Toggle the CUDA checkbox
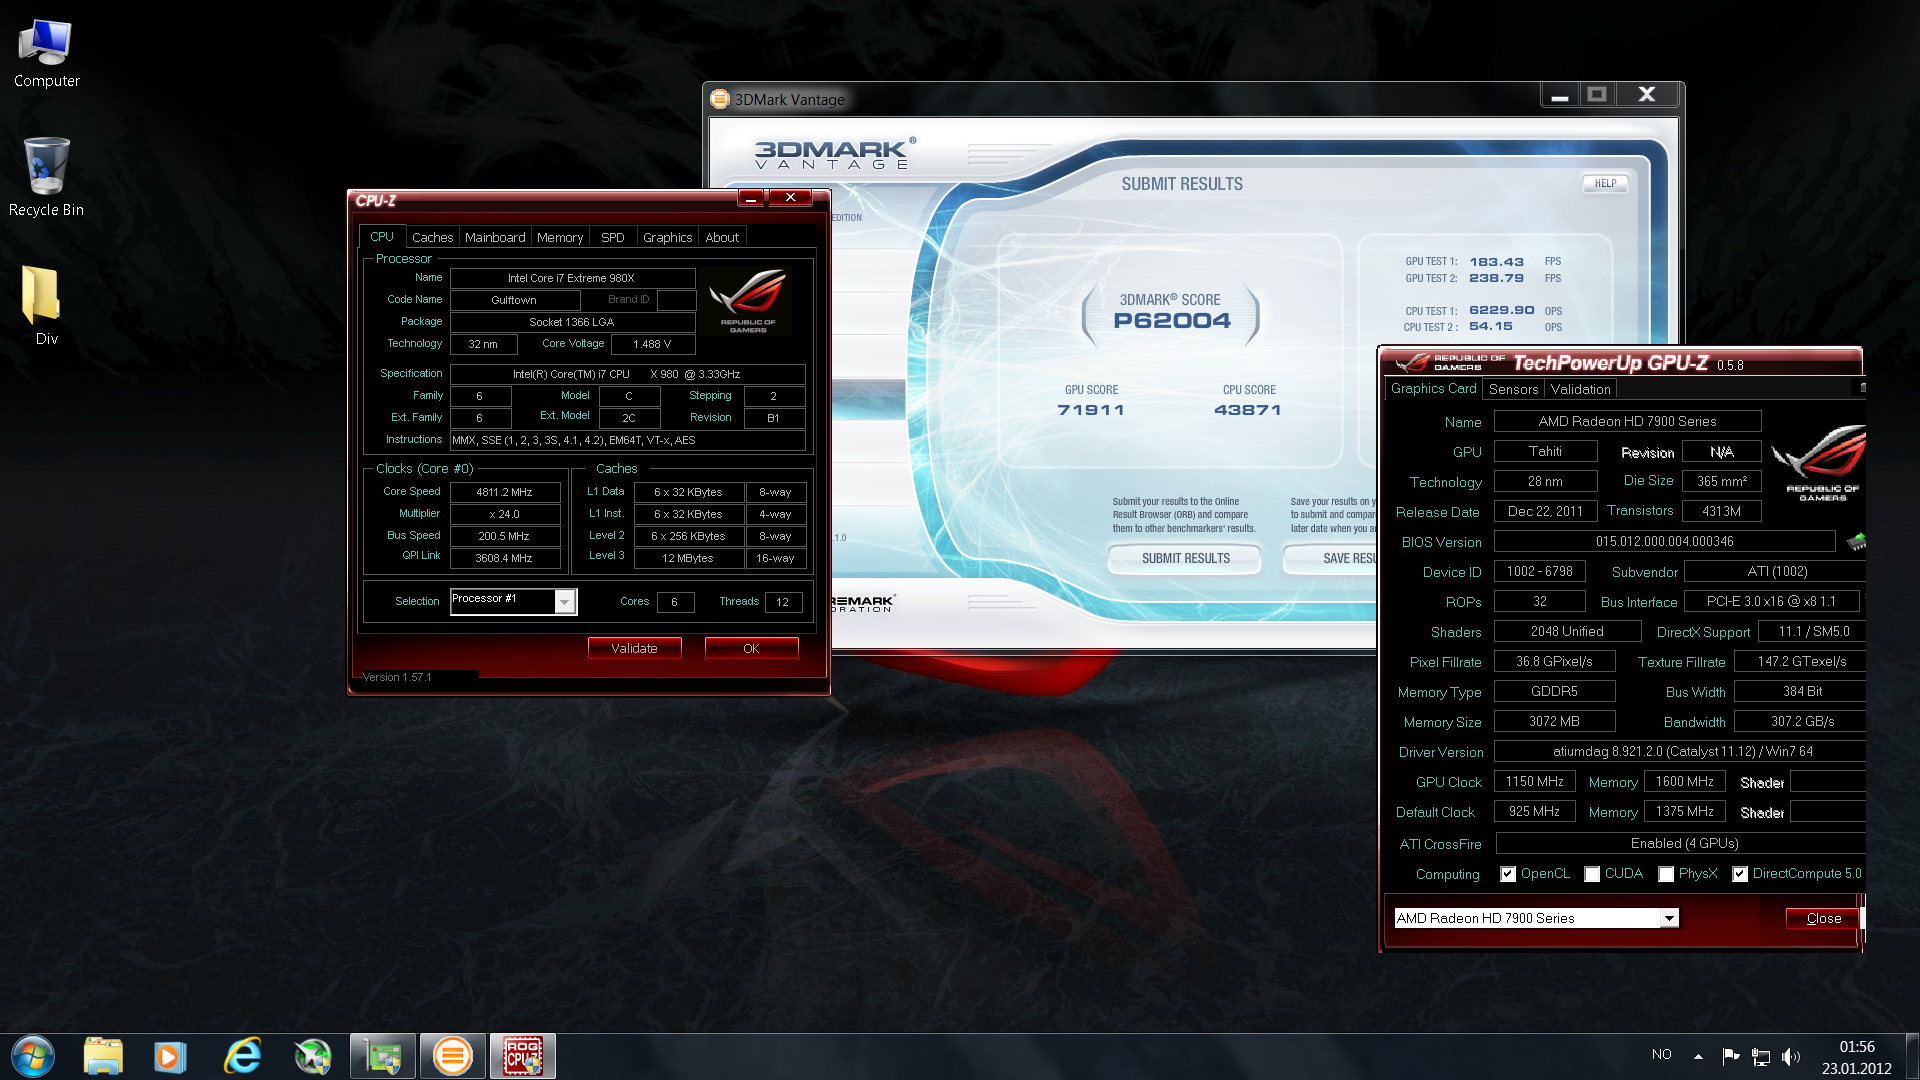The image size is (1920, 1080). point(1592,874)
